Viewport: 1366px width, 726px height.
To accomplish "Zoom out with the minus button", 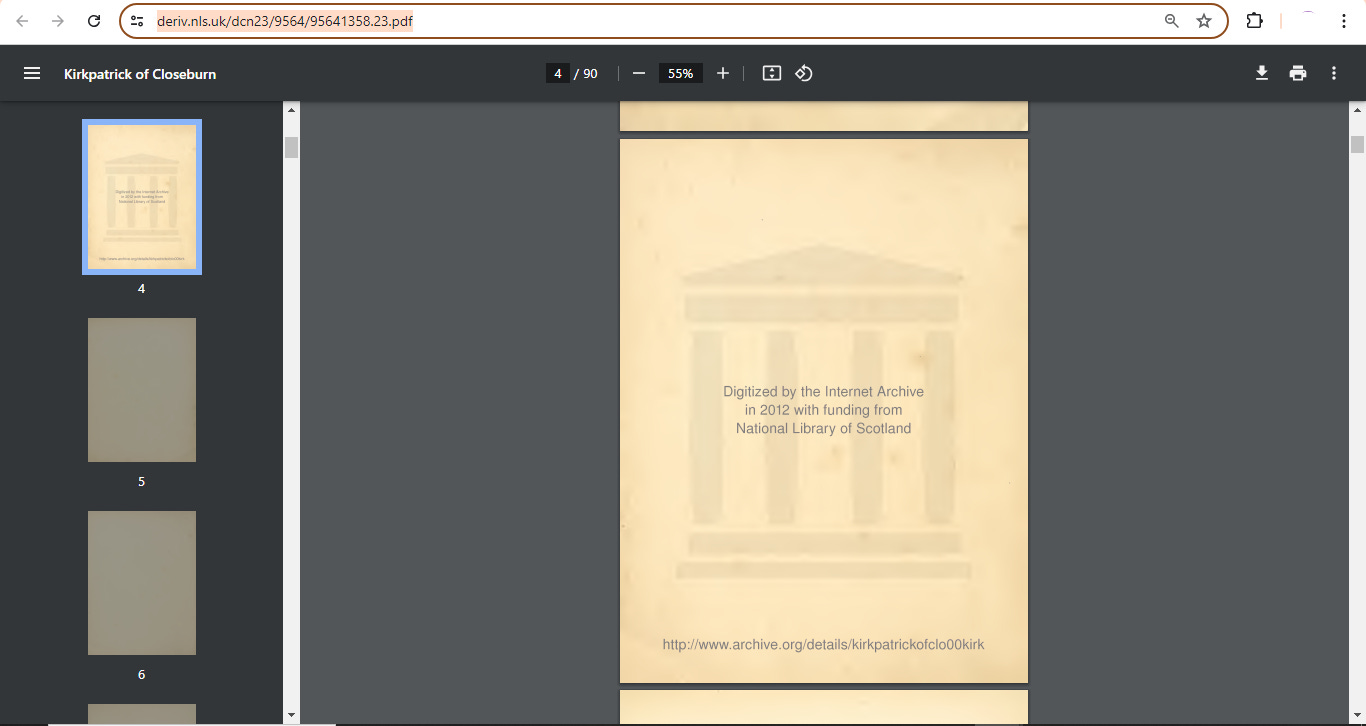I will click(x=639, y=73).
